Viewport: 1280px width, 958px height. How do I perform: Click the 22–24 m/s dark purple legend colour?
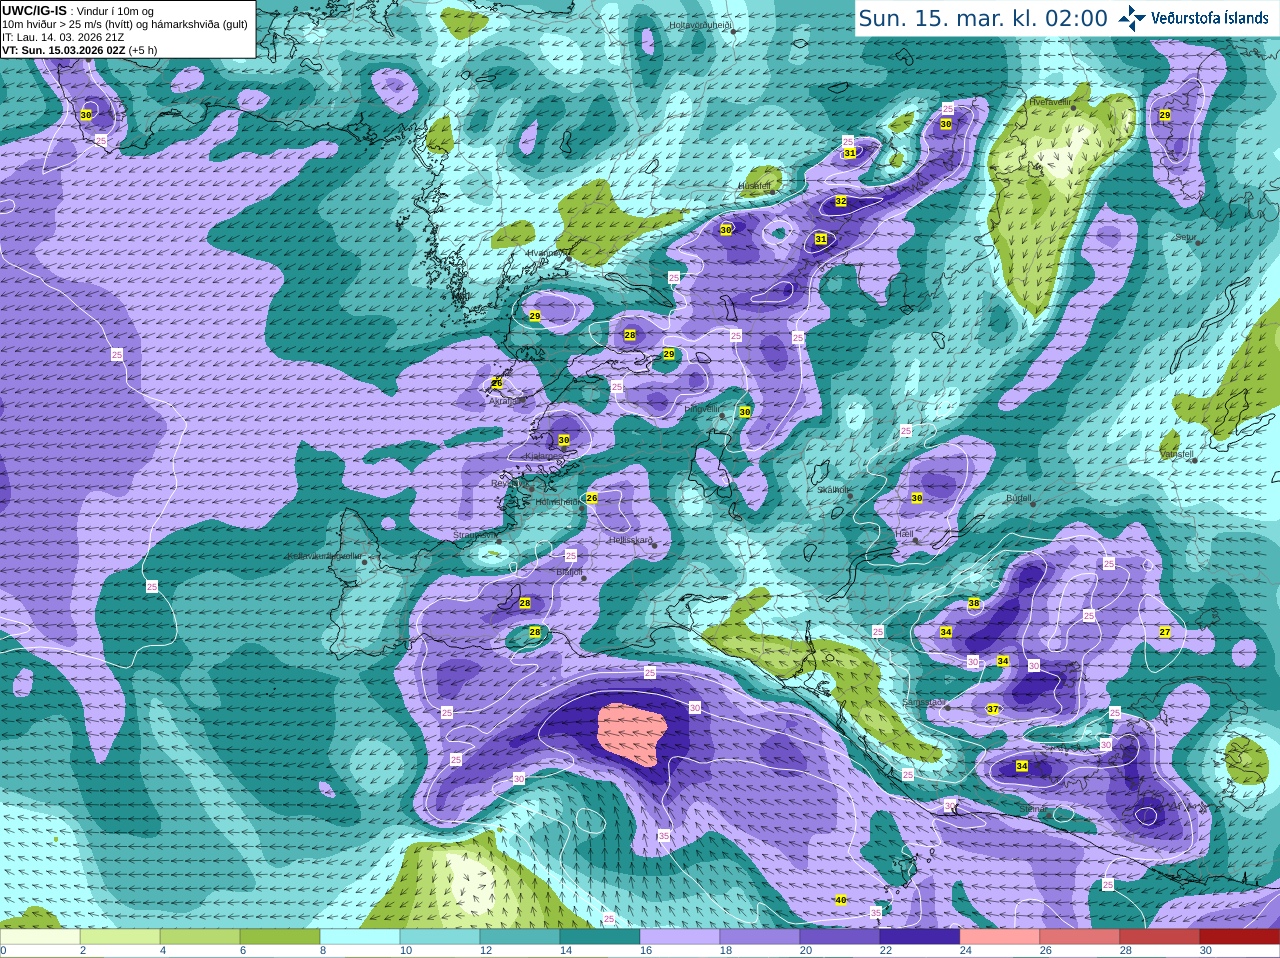coord(920,936)
